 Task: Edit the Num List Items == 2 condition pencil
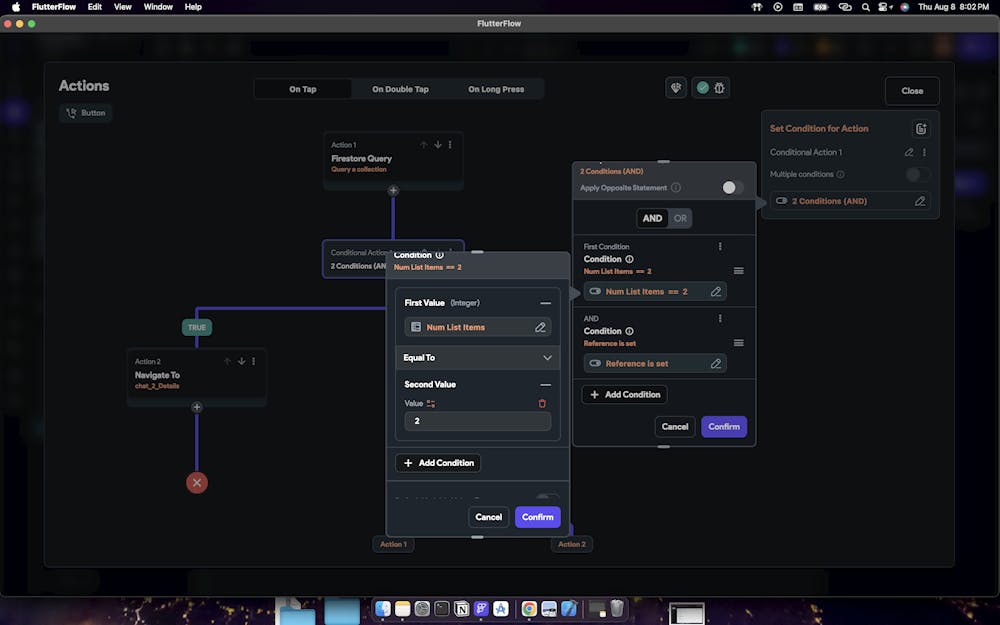716,291
